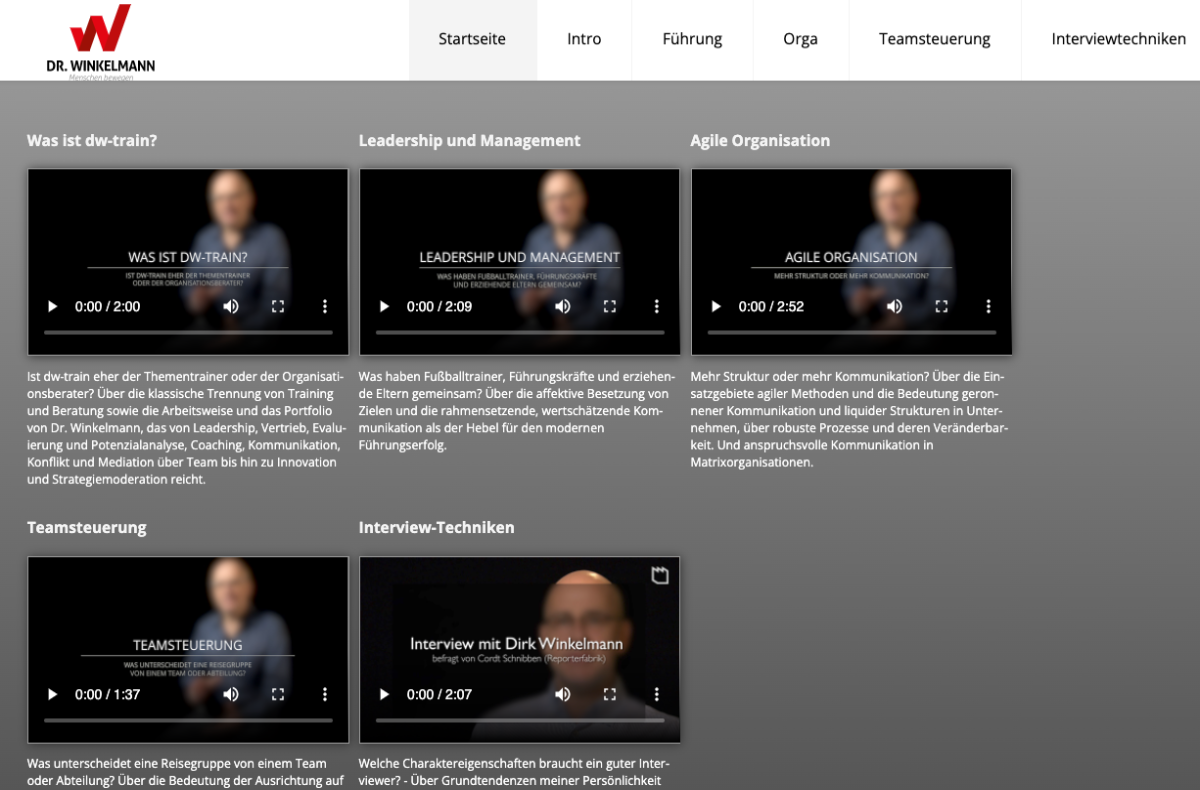Enter fullscreen on Agile Organisation video
The width and height of the screenshot is (1200, 790).
[x=941, y=307]
